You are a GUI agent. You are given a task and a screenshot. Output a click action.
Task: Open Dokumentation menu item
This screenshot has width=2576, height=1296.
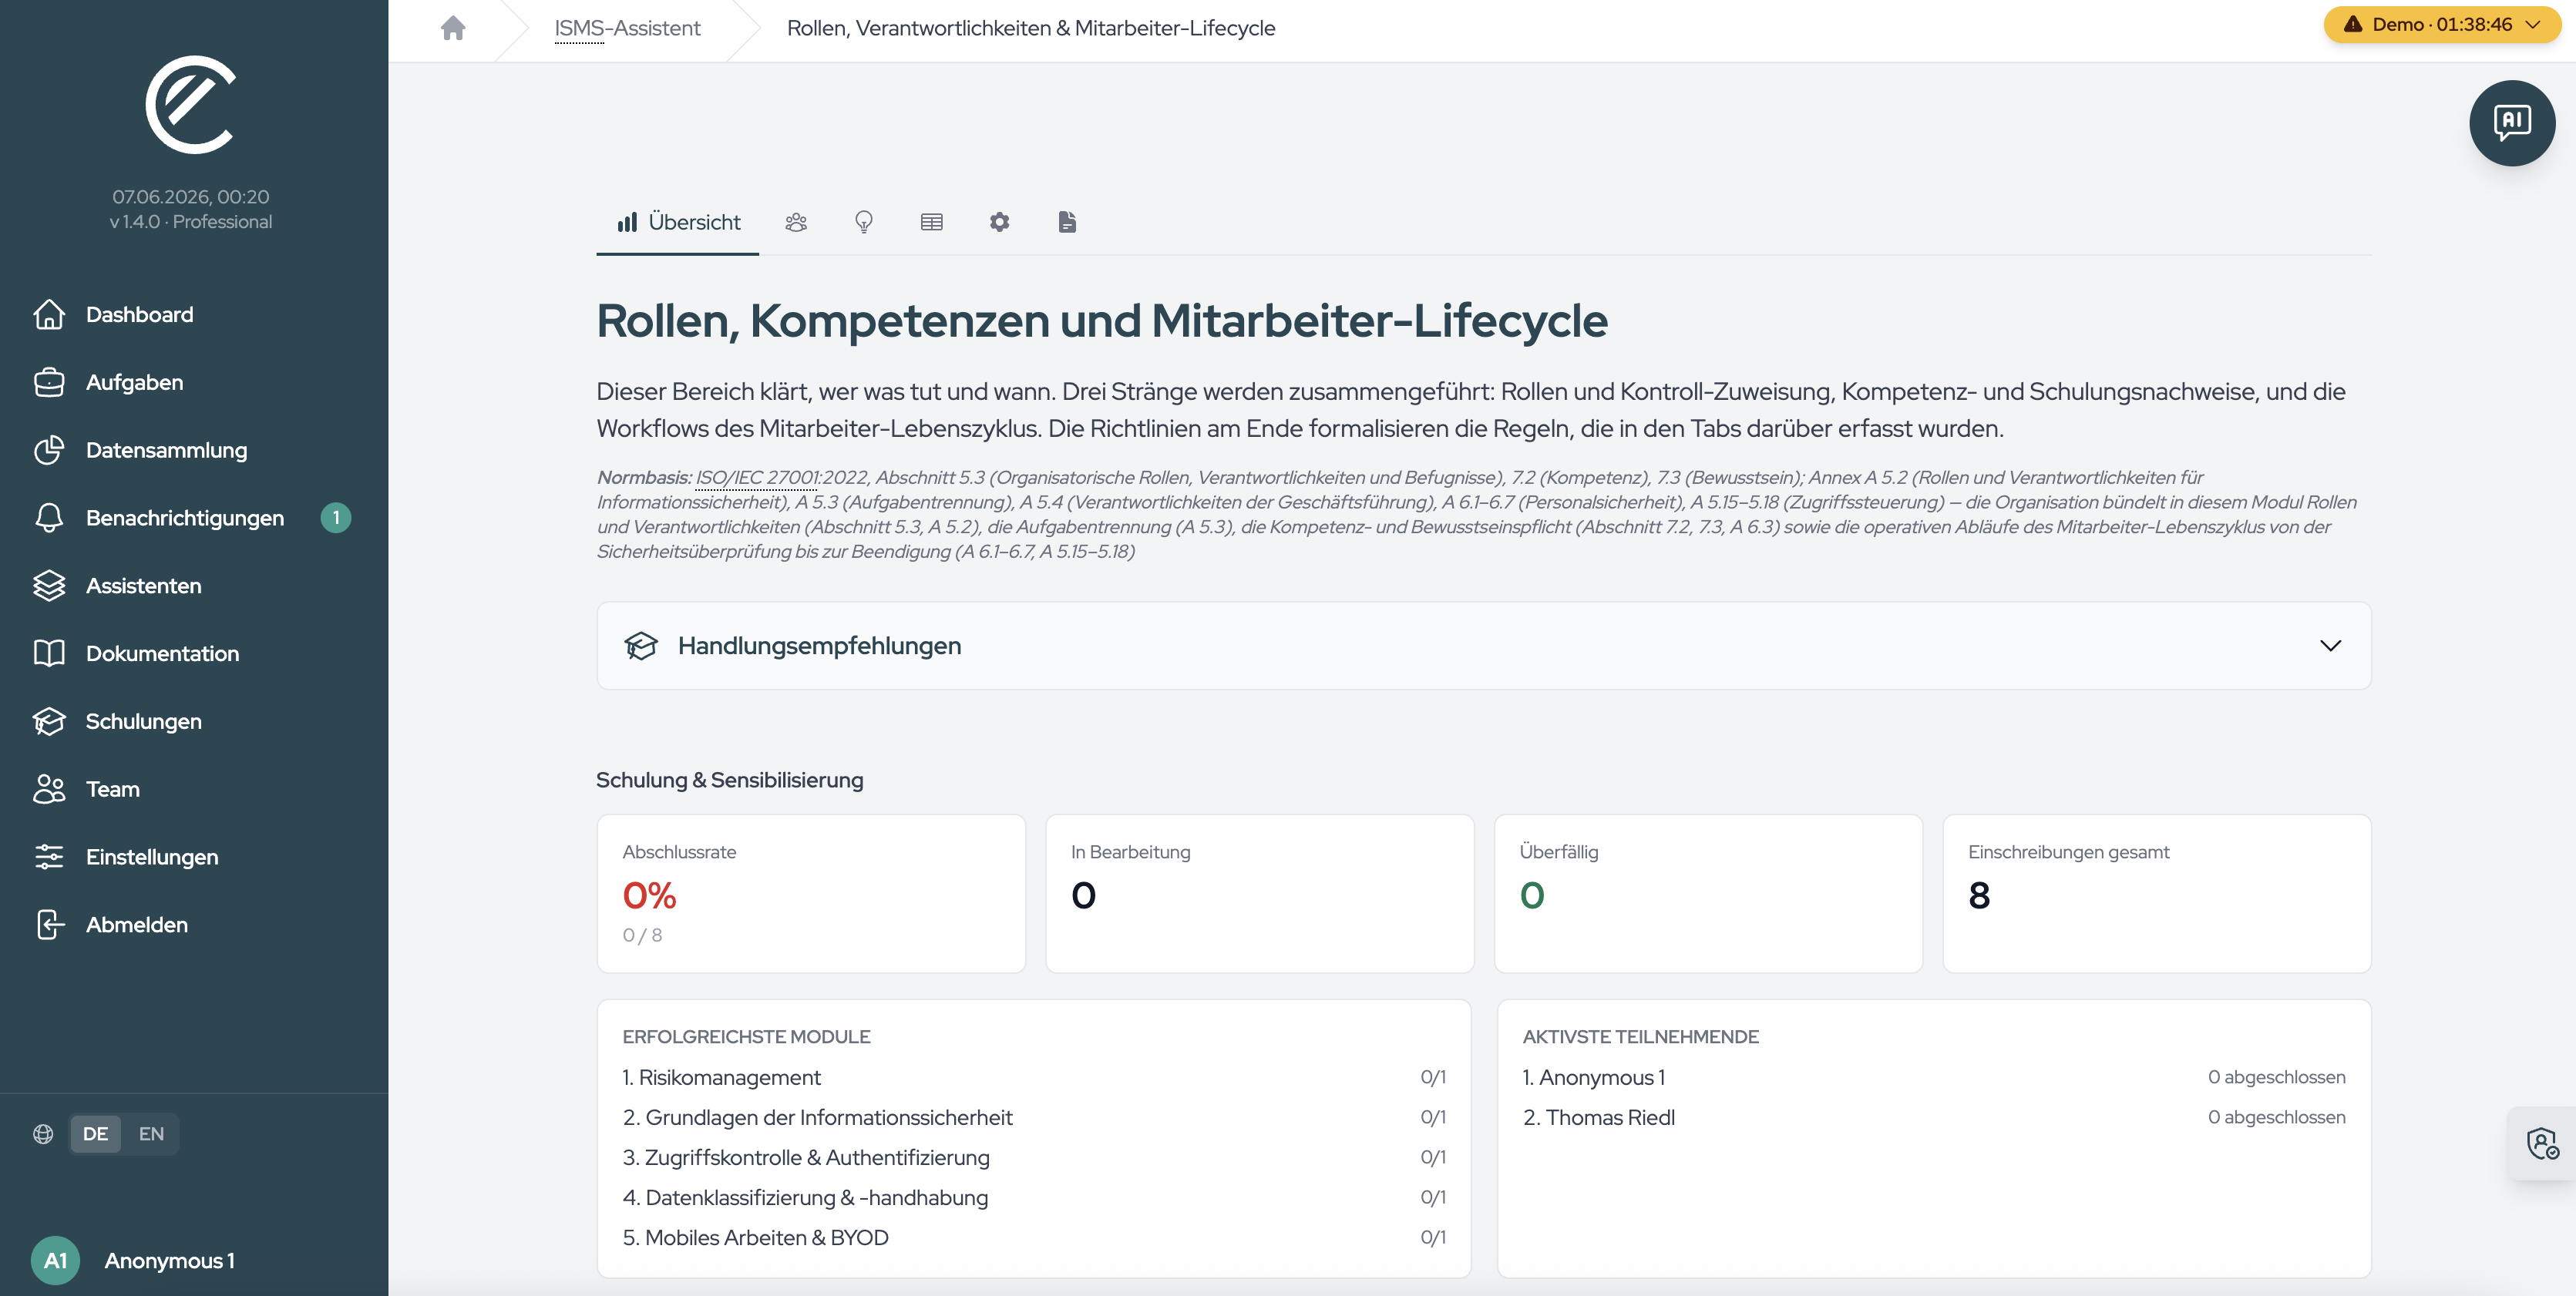pos(162,653)
